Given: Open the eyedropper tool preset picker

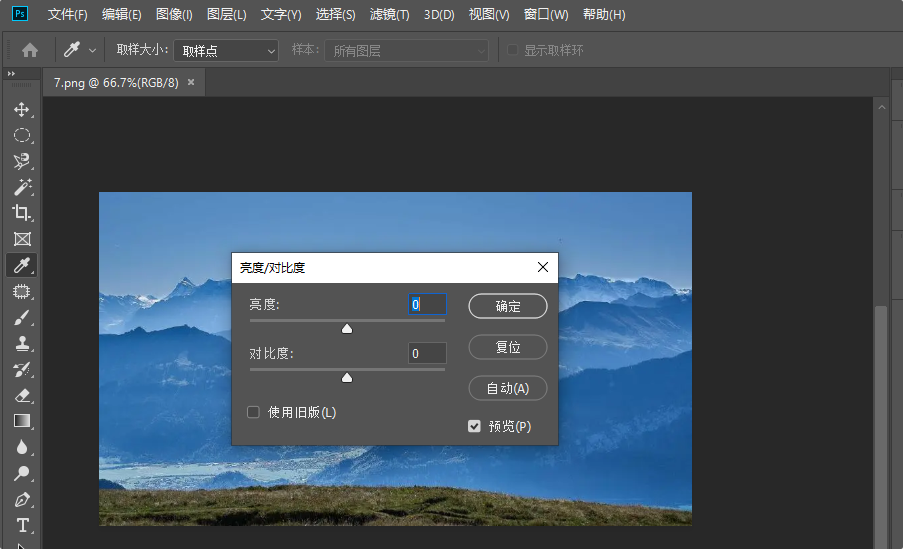Looking at the screenshot, I should pos(92,51).
